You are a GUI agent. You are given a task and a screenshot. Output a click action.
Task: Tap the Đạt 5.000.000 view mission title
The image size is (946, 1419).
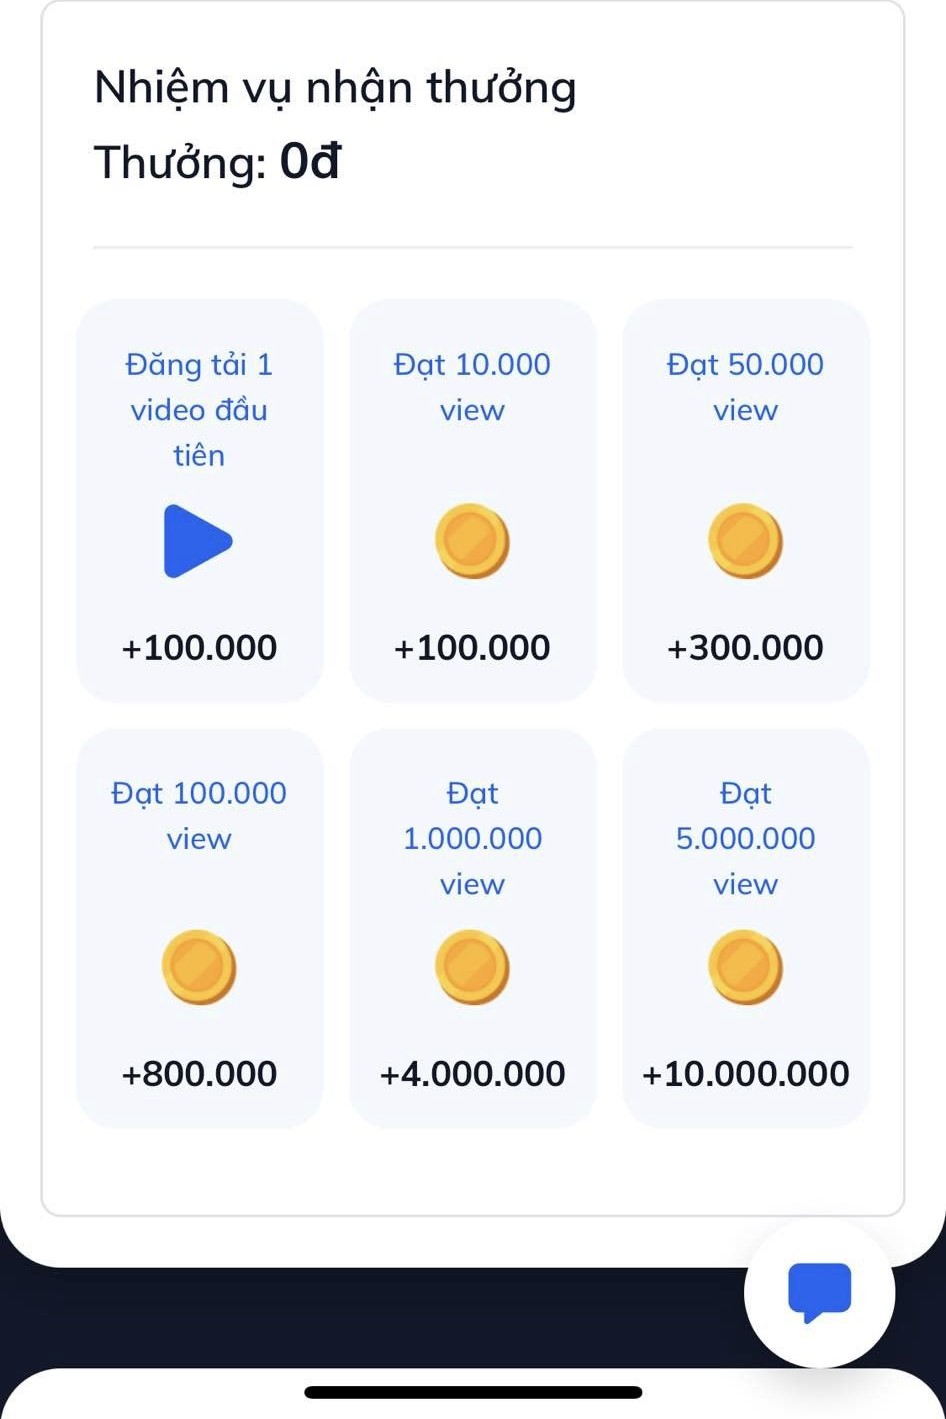(745, 838)
